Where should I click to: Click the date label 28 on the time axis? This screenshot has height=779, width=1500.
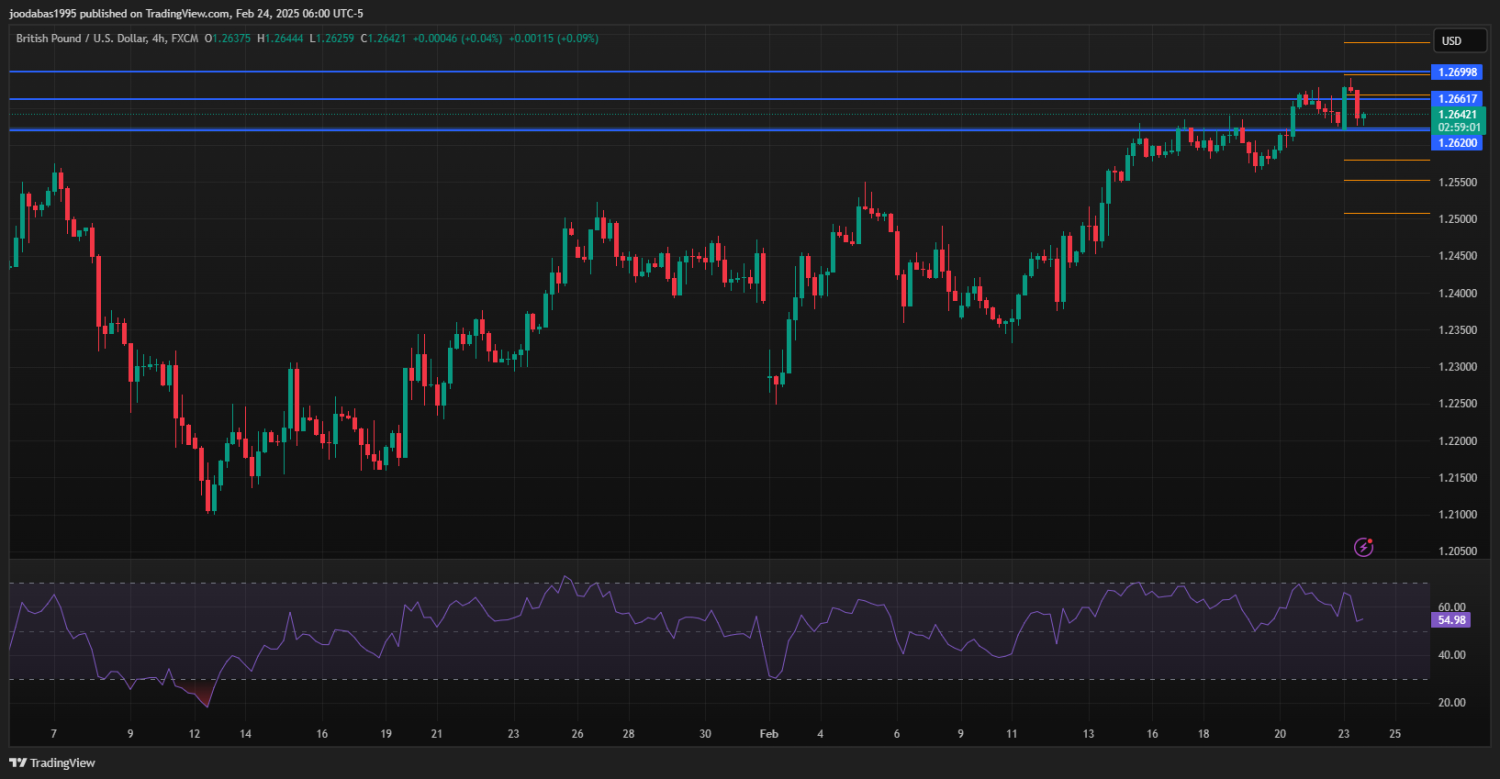[628, 734]
